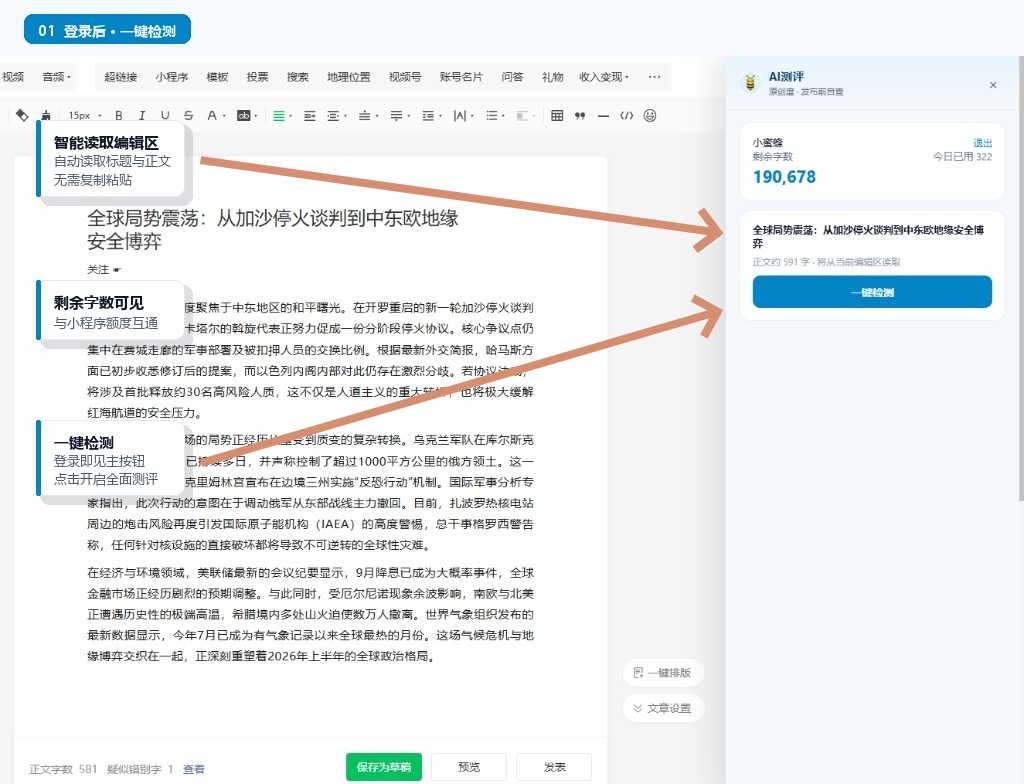Insert 地理位置
Viewport: 1024px width, 784px height.
point(349,77)
